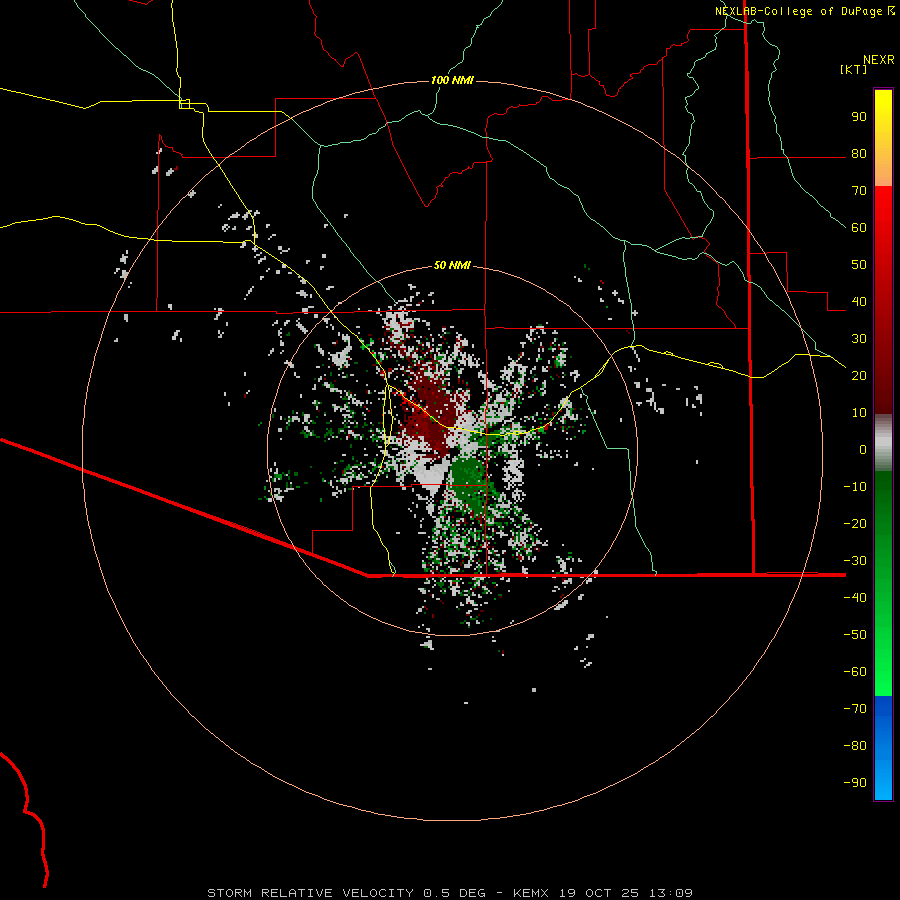The height and width of the screenshot is (900, 900).
Task: Click the 50 value on the velocity scale
Action: coord(859,265)
